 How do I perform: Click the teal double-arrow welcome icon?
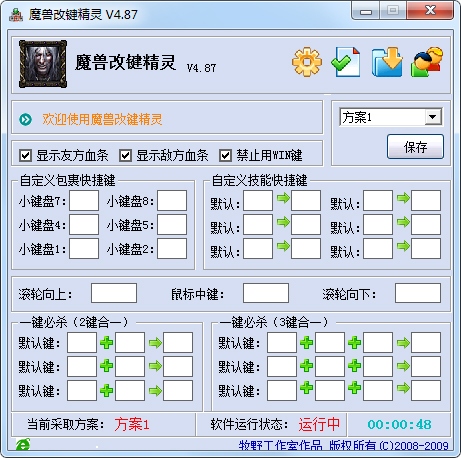pos(26,119)
